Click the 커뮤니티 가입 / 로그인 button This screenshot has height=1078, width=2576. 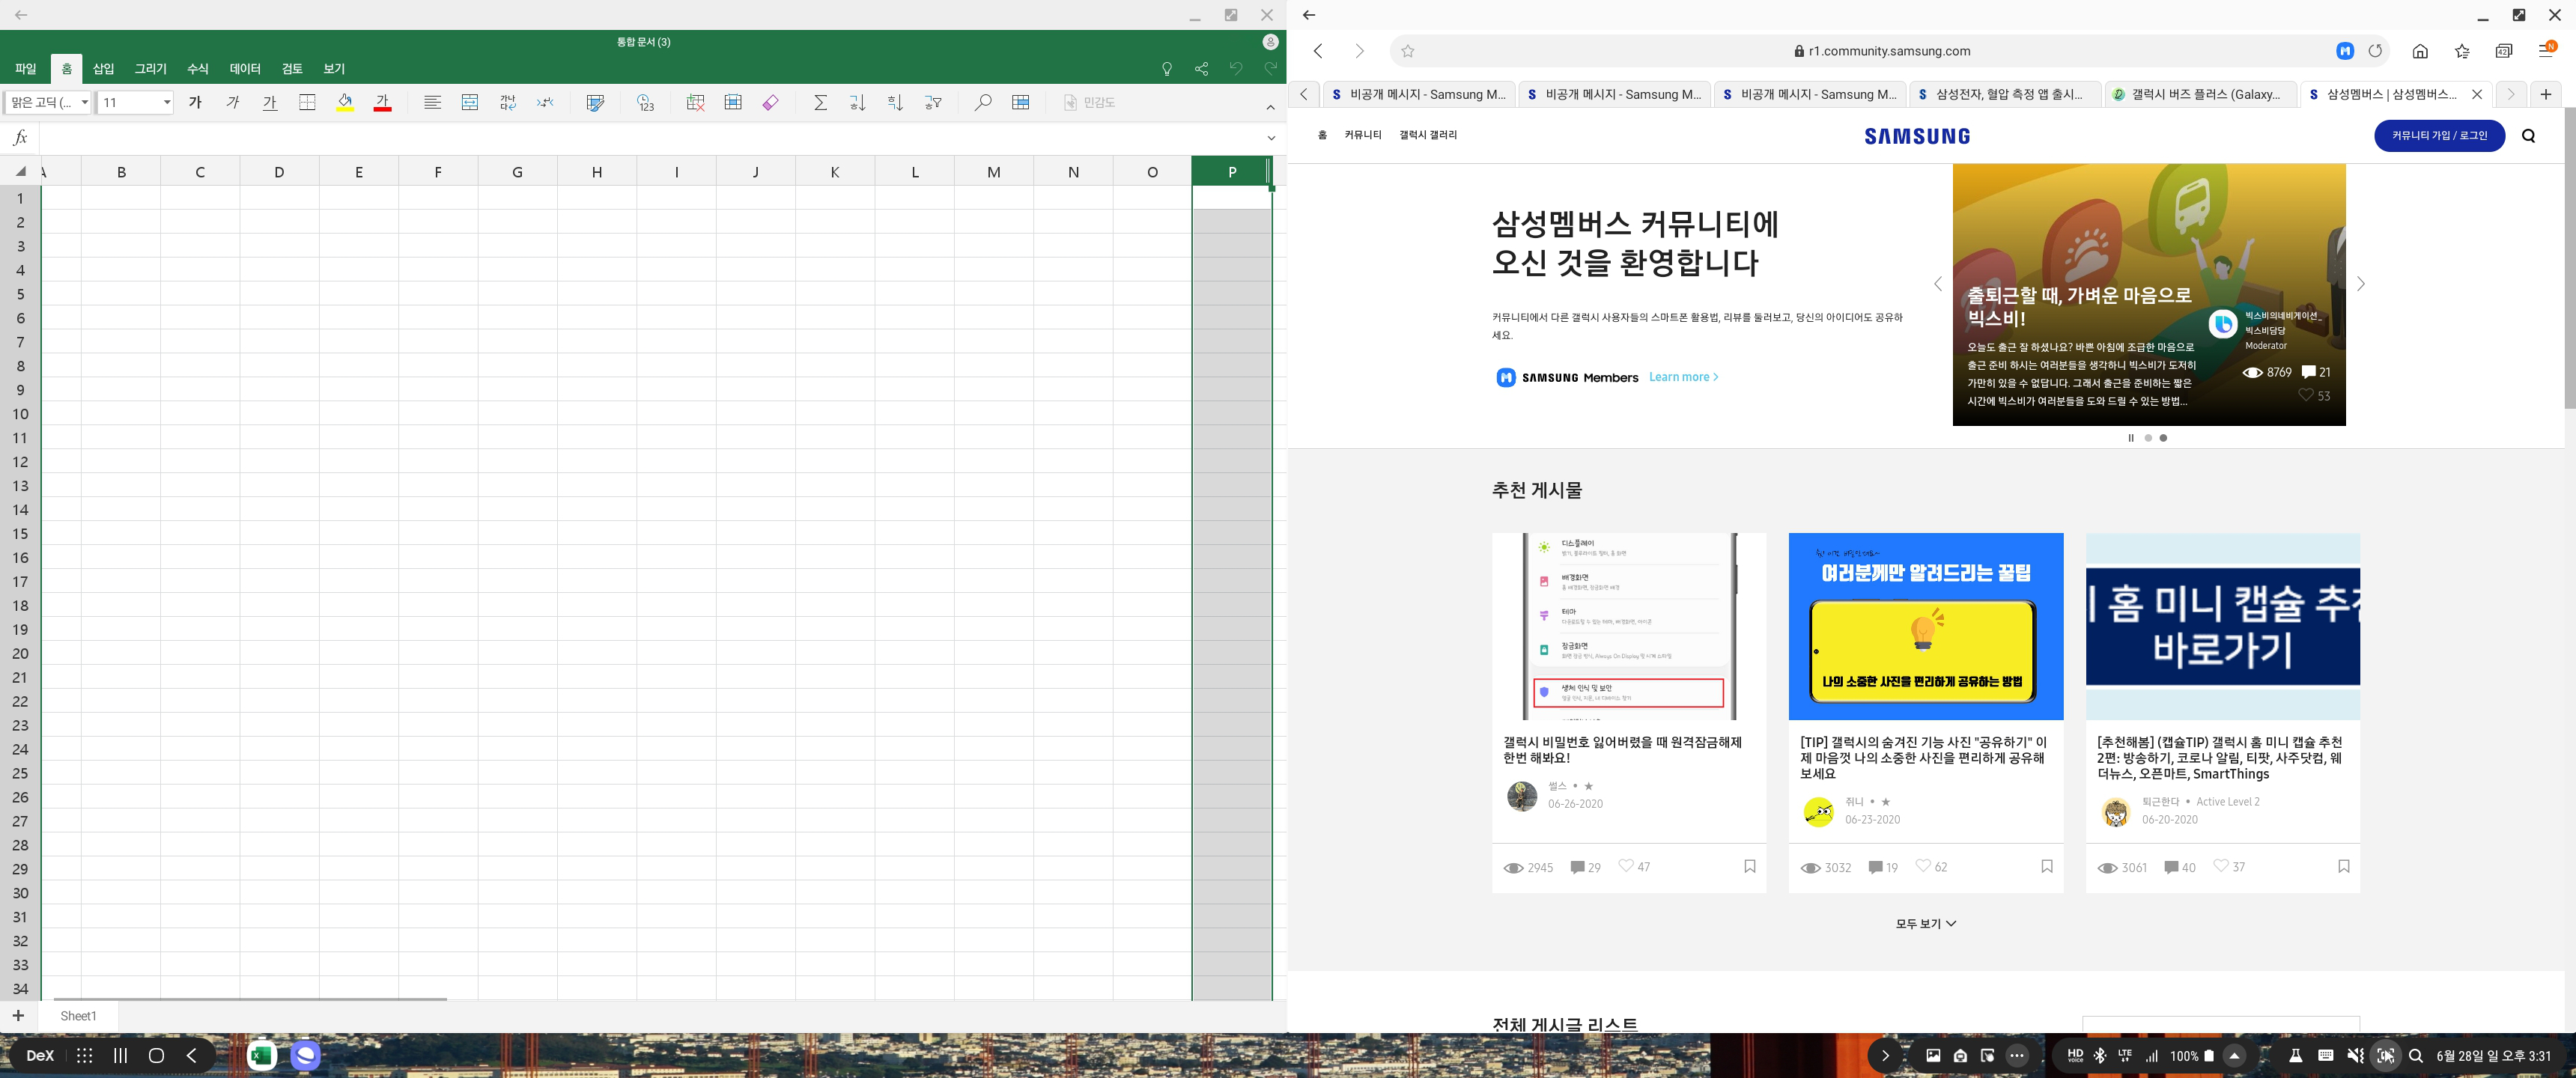click(x=2438, y=135)
